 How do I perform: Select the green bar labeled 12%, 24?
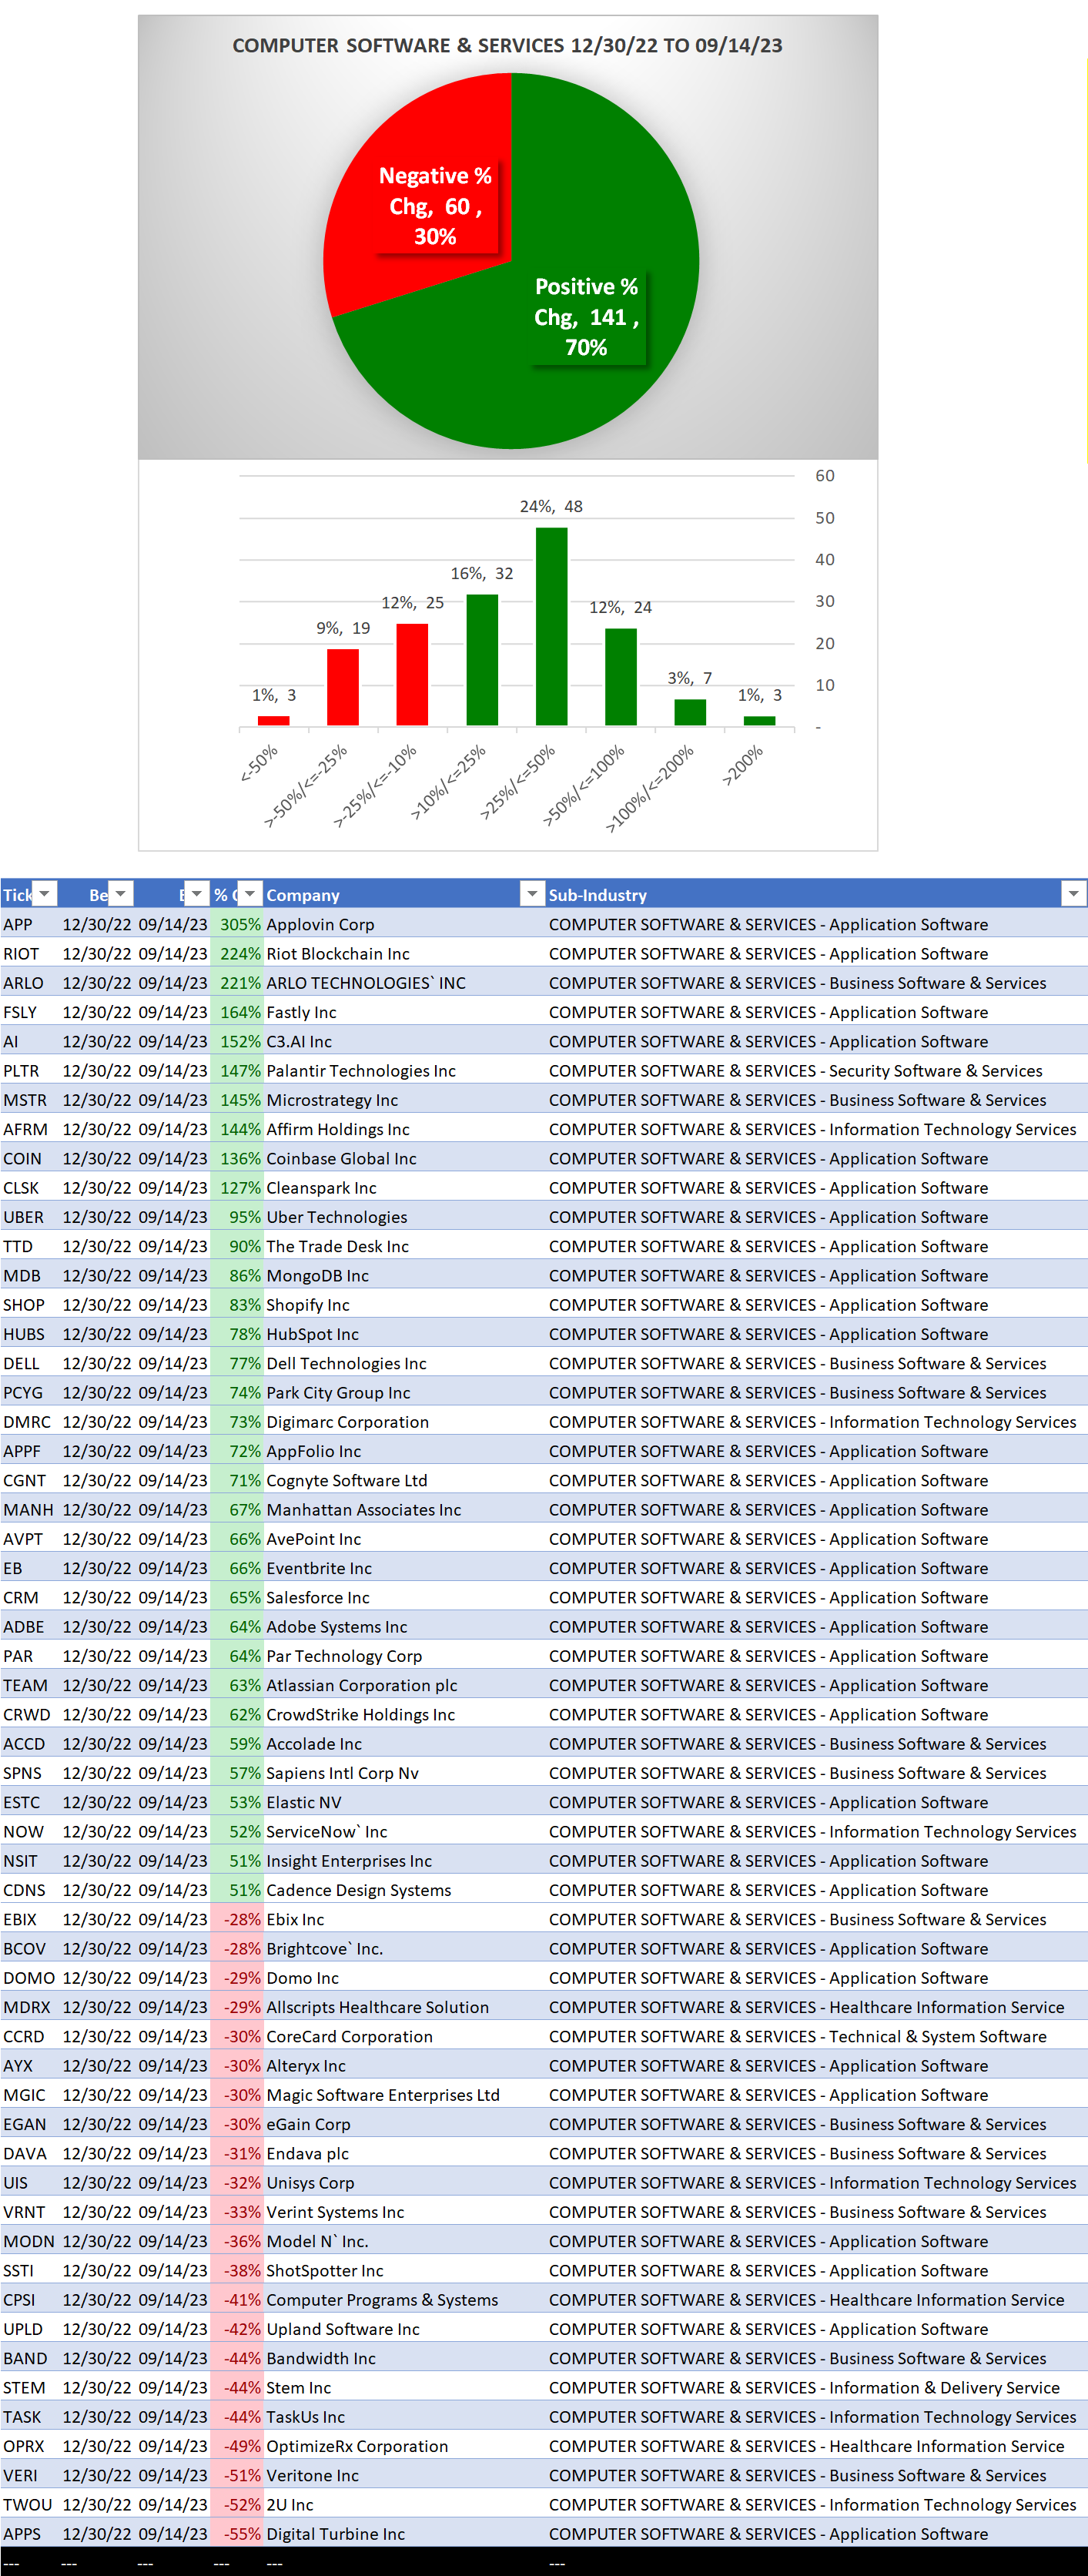(621, 677)
